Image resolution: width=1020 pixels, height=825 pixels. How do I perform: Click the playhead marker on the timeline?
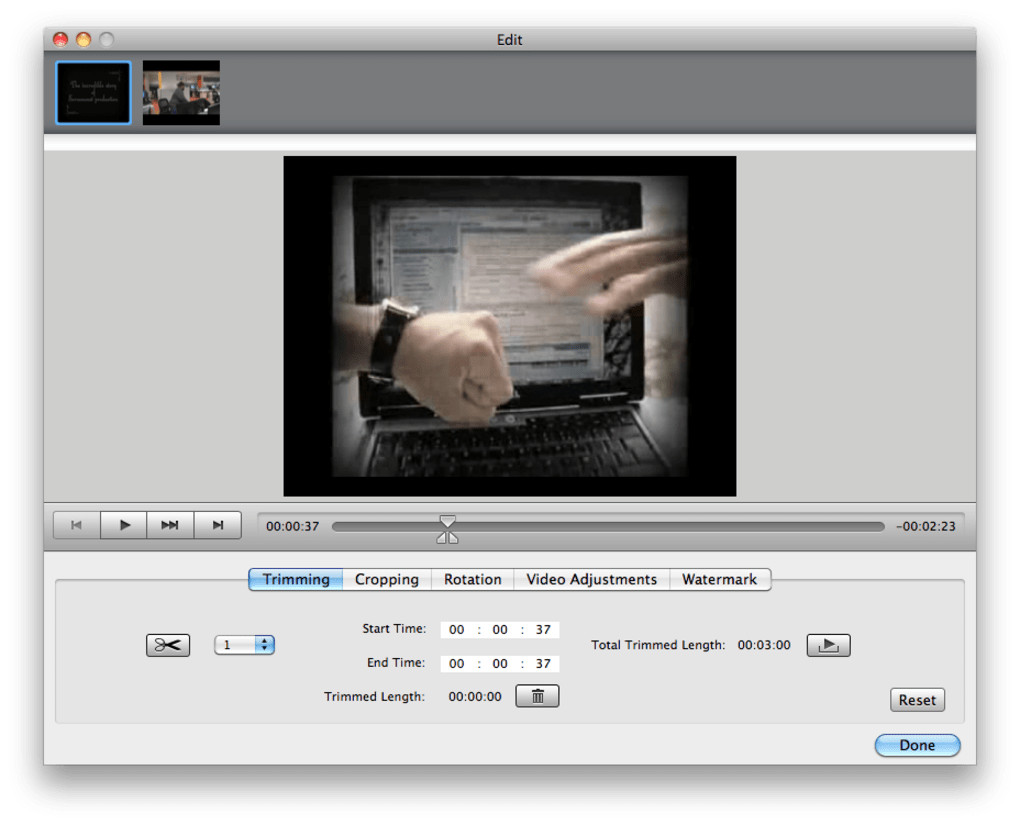448,521
